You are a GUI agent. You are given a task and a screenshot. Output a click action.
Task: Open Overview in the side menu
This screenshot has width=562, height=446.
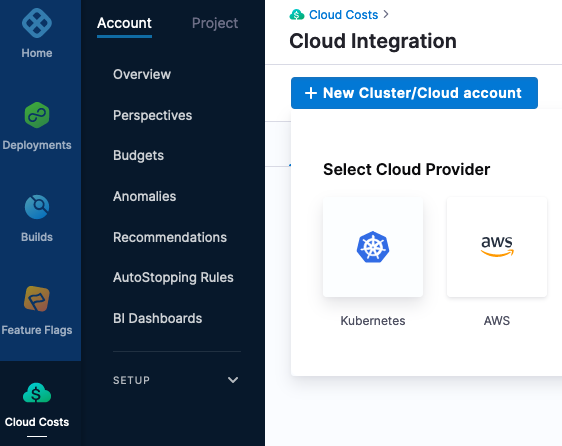(x=142, y=74)
